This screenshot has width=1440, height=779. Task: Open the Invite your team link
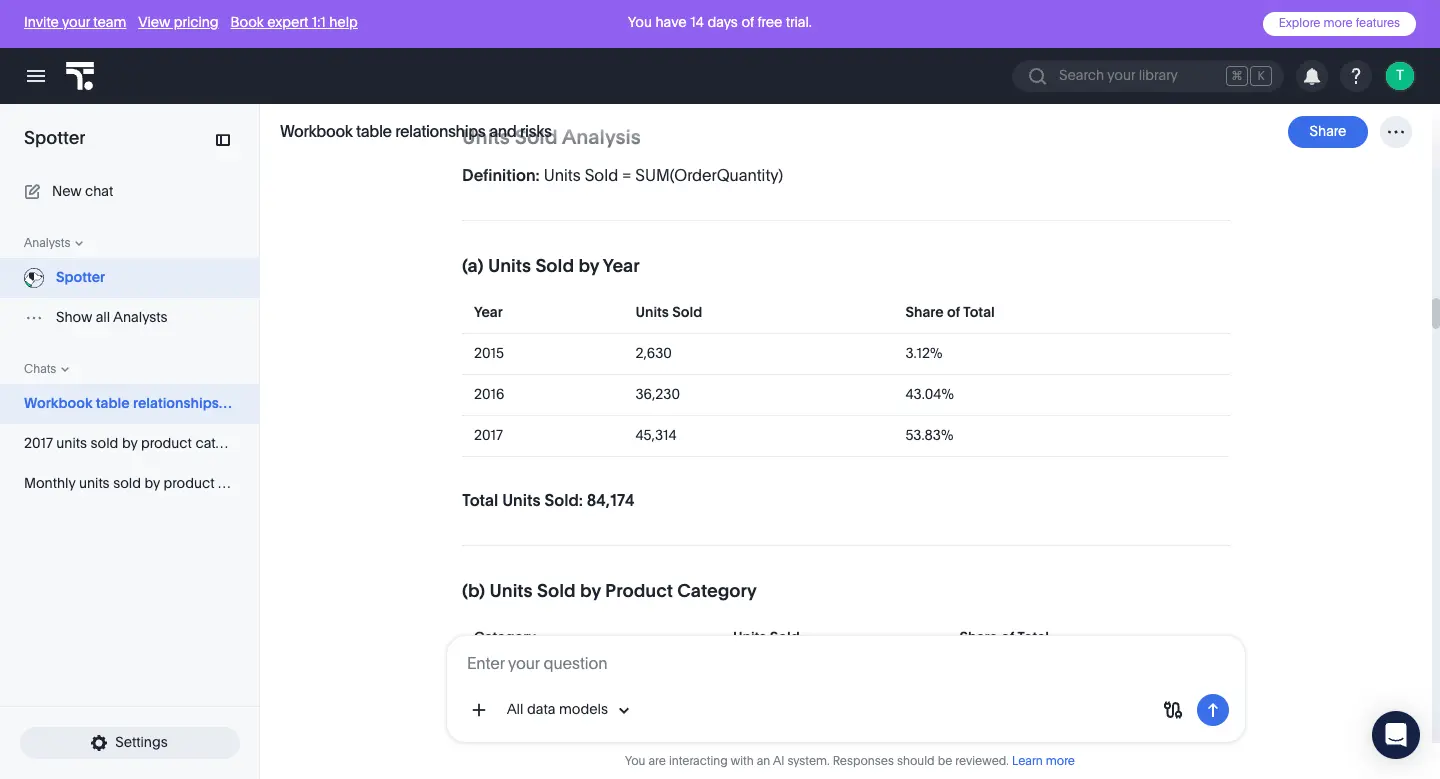(x=75, y=22)
